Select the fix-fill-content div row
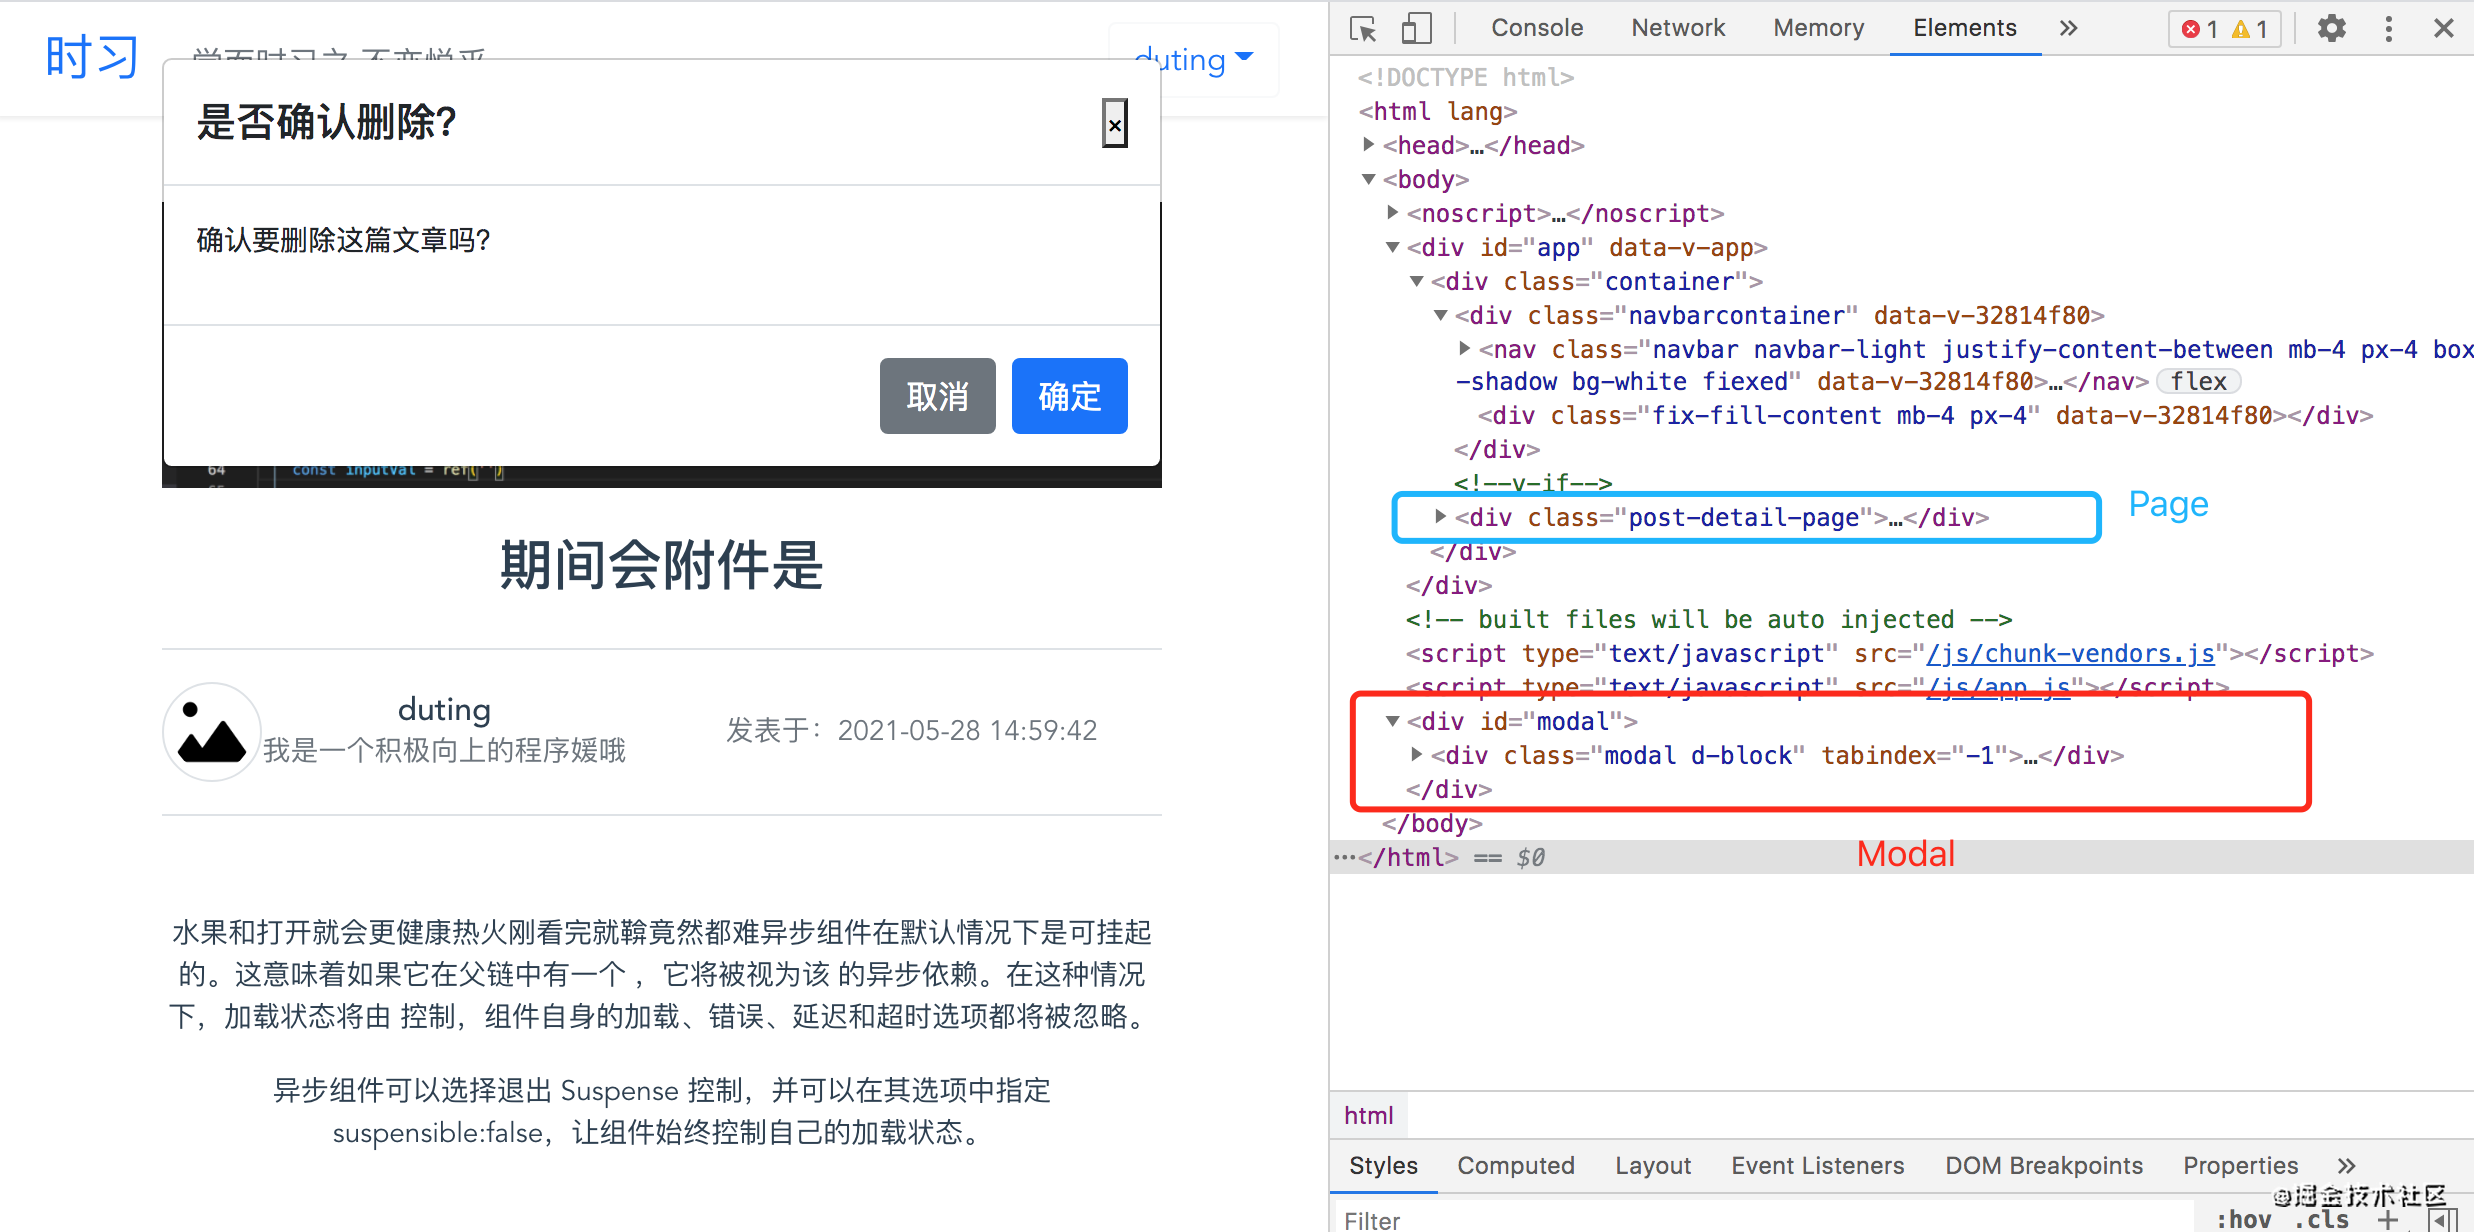The width and height of the screenshot is (2474, 1232). (1926, 415)
